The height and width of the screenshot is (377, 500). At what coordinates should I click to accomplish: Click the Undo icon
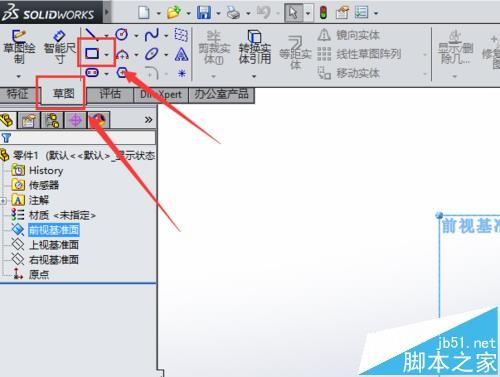tap(264, 13)
